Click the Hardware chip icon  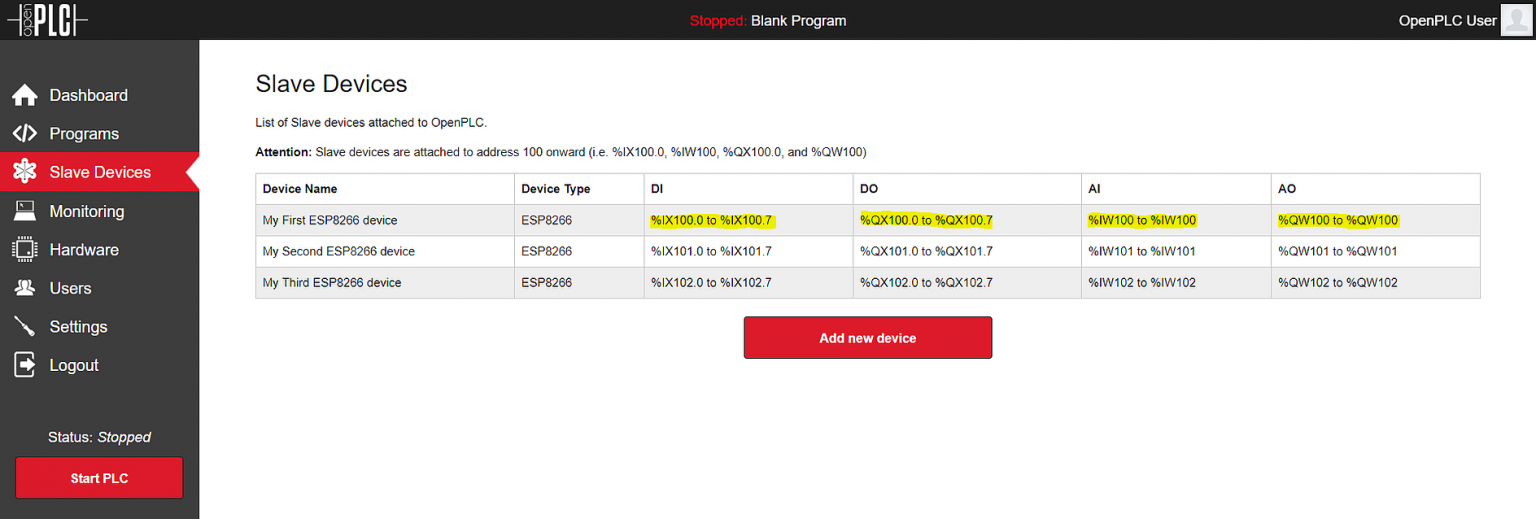click(25, 250)
